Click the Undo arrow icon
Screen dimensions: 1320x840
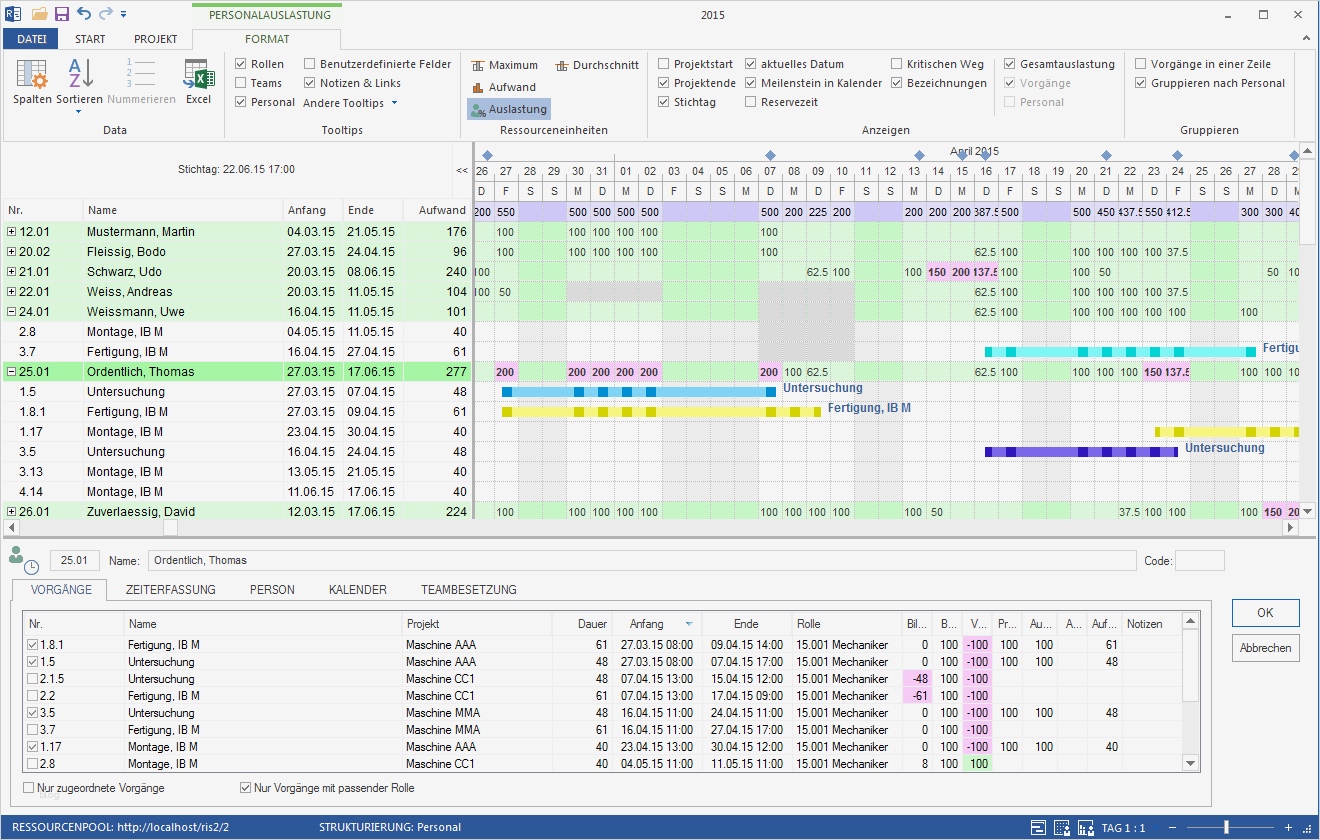pos(83,14)
